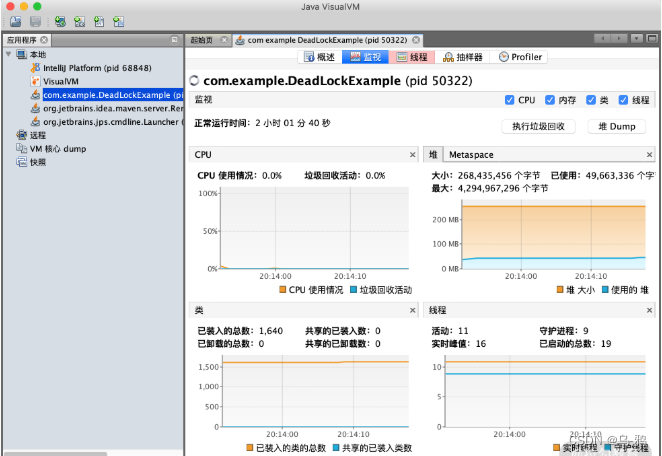This screenshot has height=456, width=662.
Task: Open the 抽样器 sampler tab
Action: pos(462,57)
